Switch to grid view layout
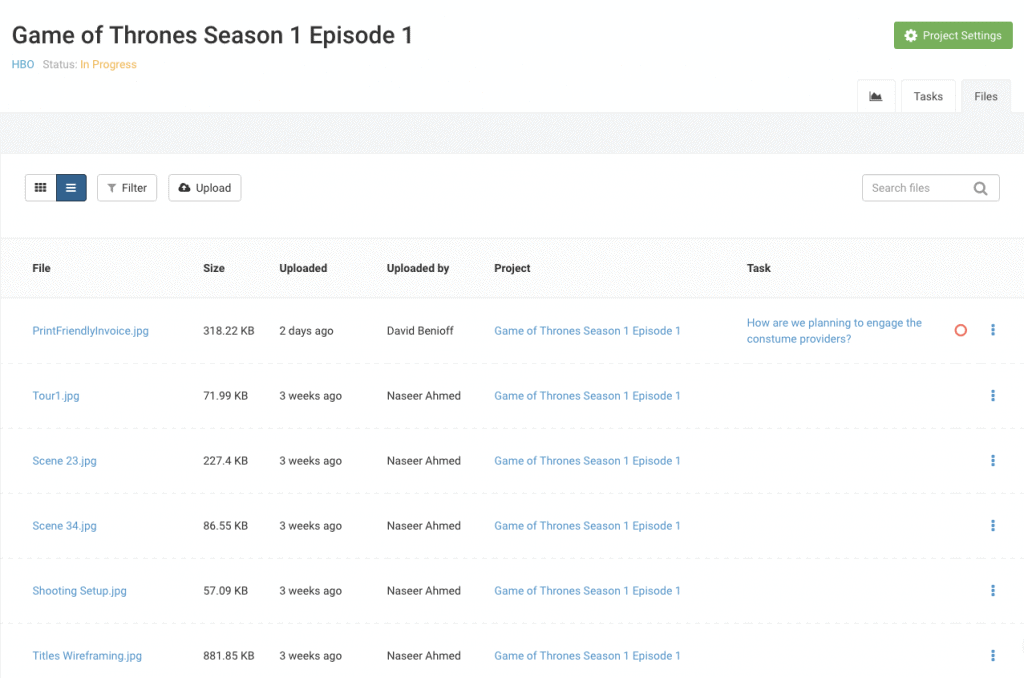Screen dimensions: 1024x678 (41, 188)
